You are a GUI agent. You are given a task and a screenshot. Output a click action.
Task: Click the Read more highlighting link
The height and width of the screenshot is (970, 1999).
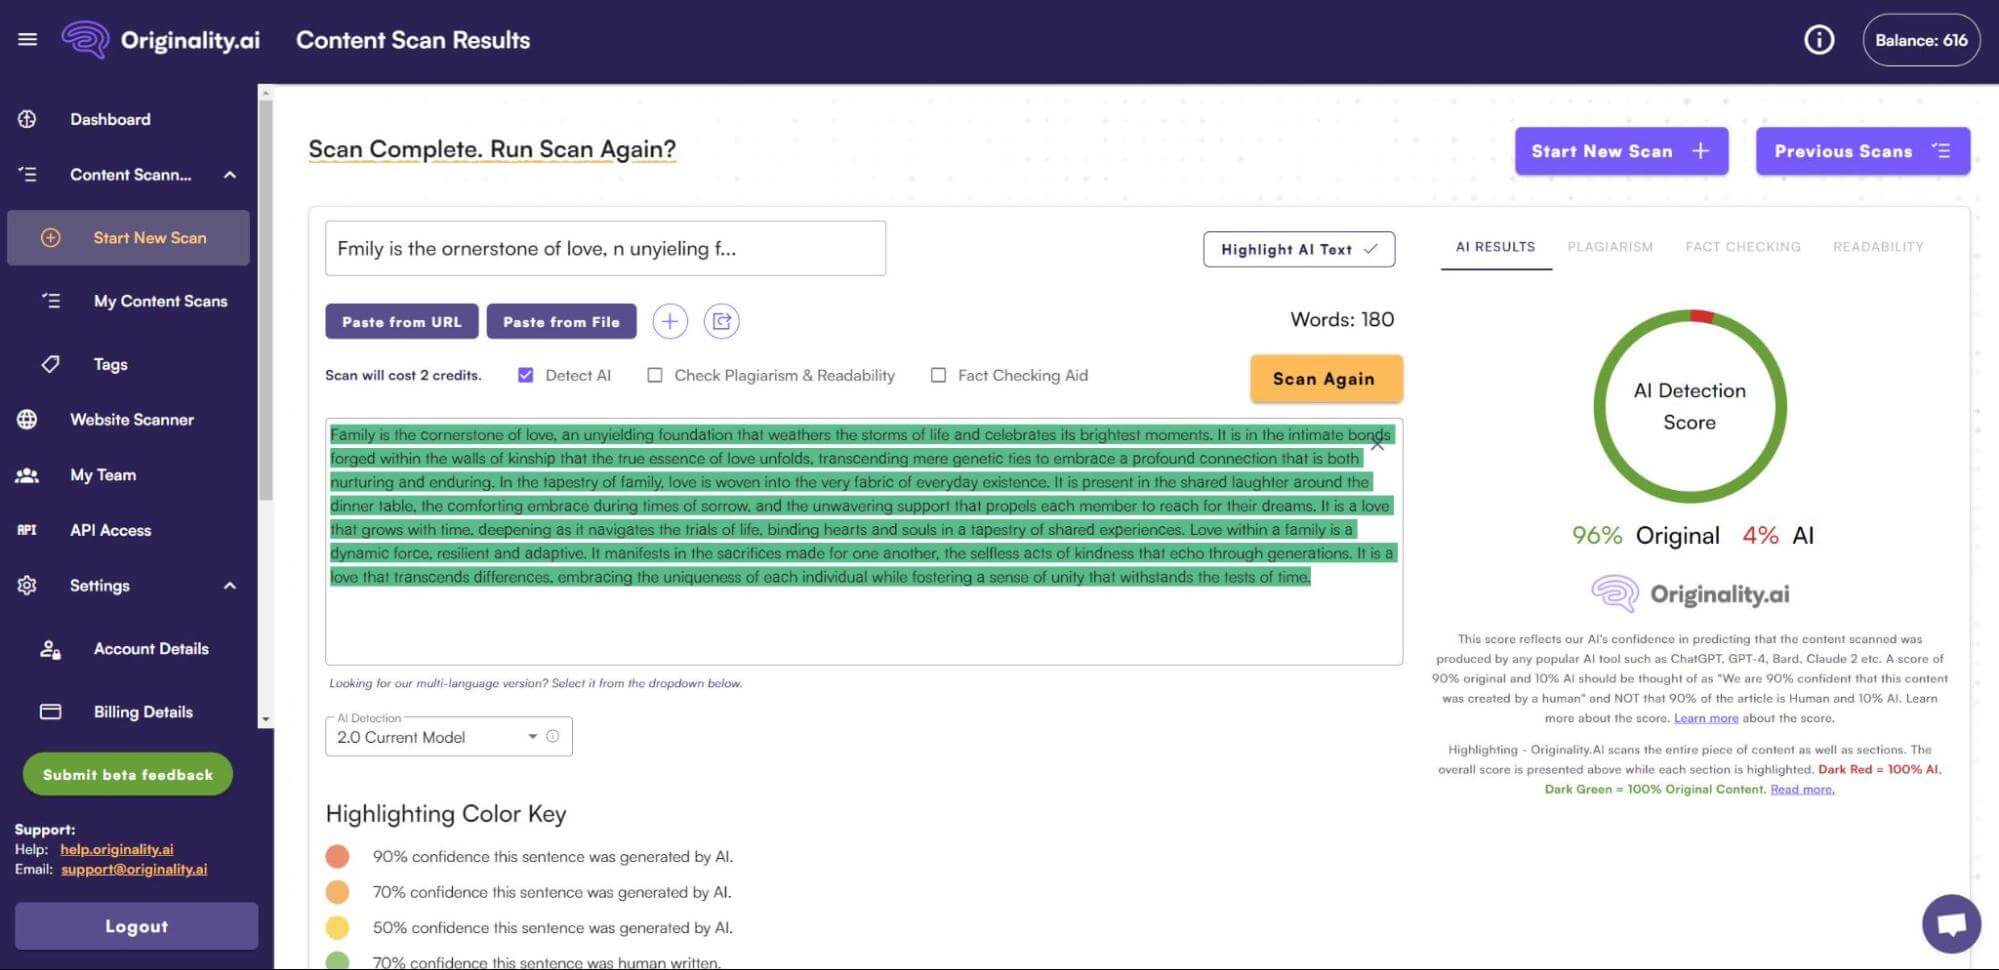coord(1802,789)
